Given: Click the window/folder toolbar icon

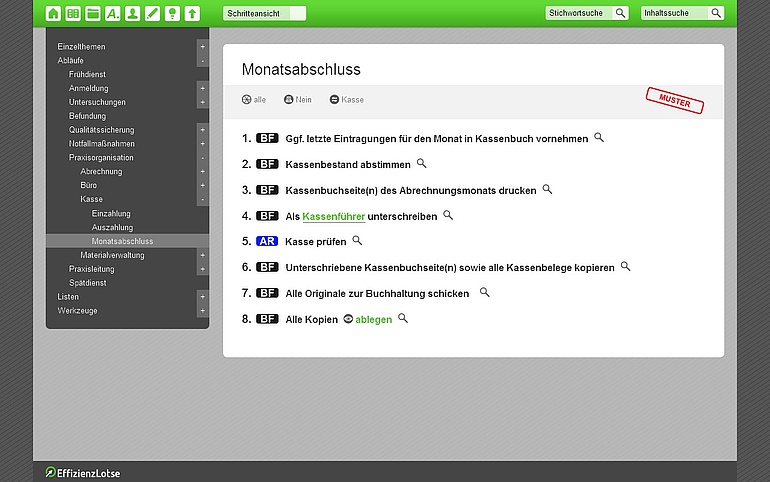Looking at the screenshot, I should pos(93,13).
